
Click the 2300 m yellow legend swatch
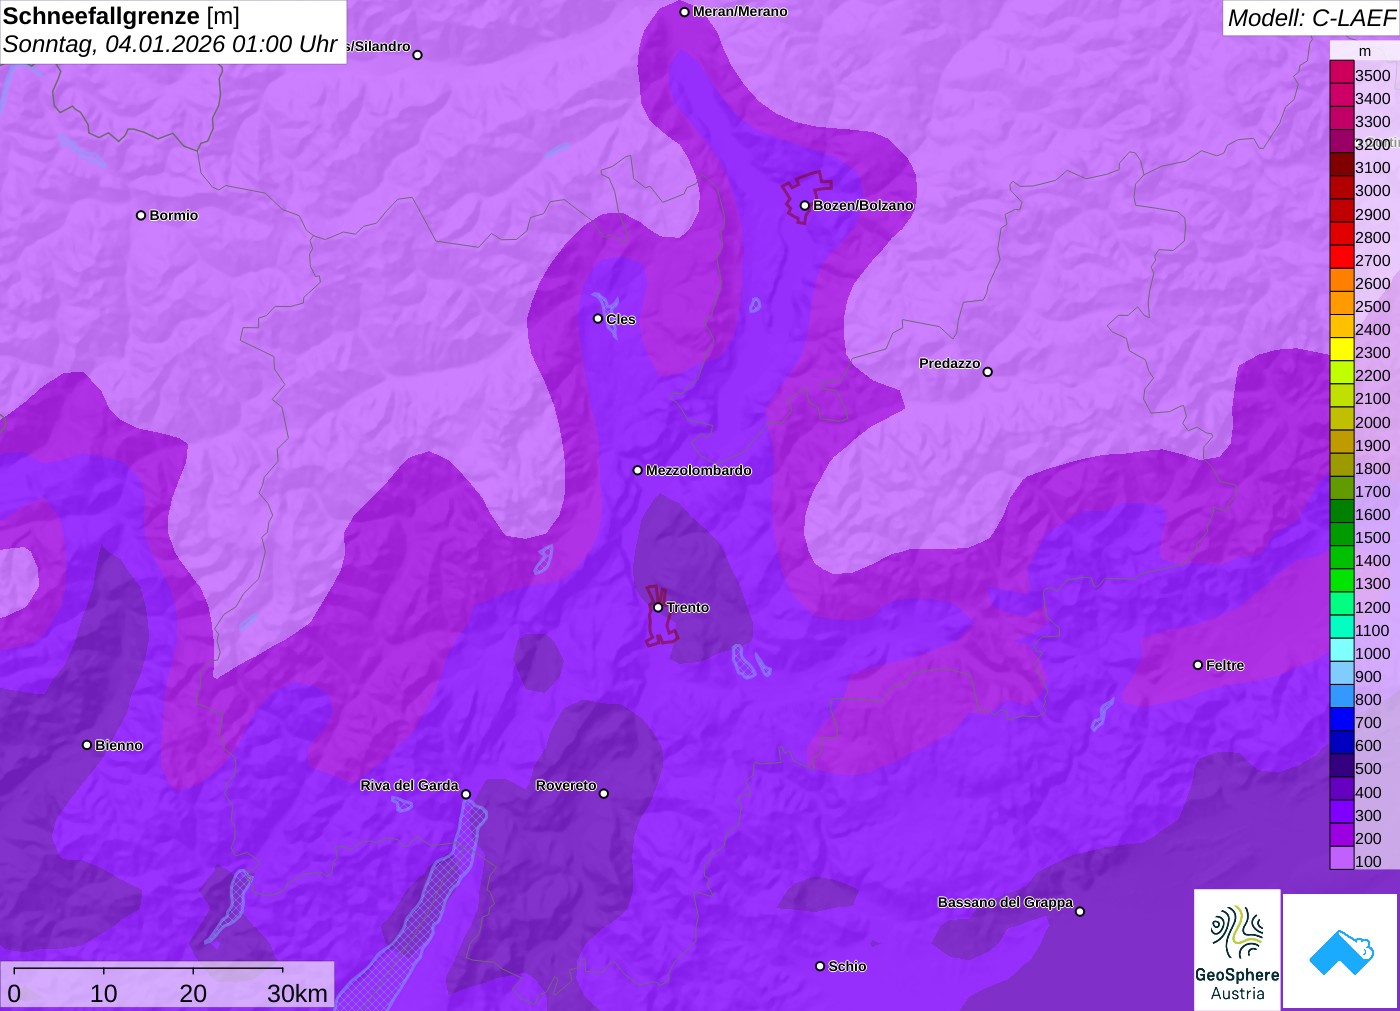tap(1341, 349)
